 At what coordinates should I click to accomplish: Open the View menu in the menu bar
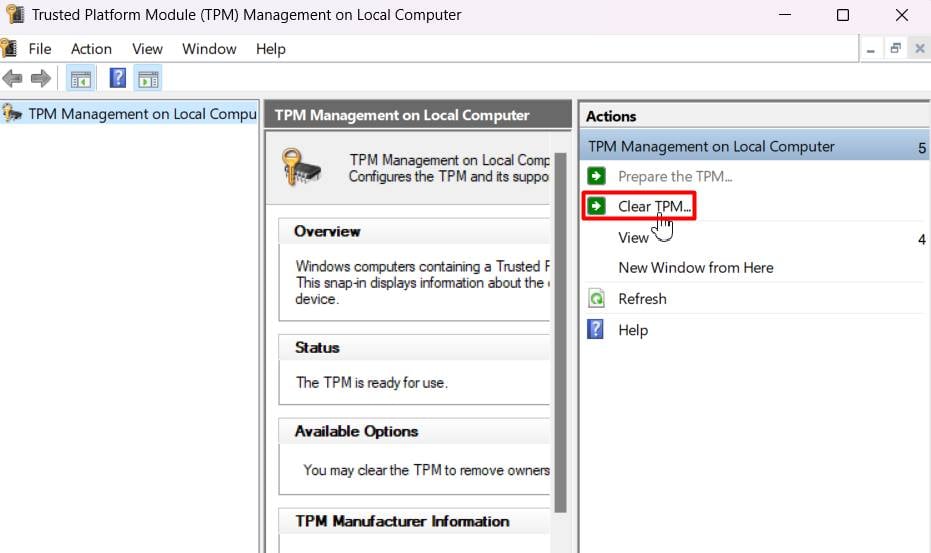[147, 49]
